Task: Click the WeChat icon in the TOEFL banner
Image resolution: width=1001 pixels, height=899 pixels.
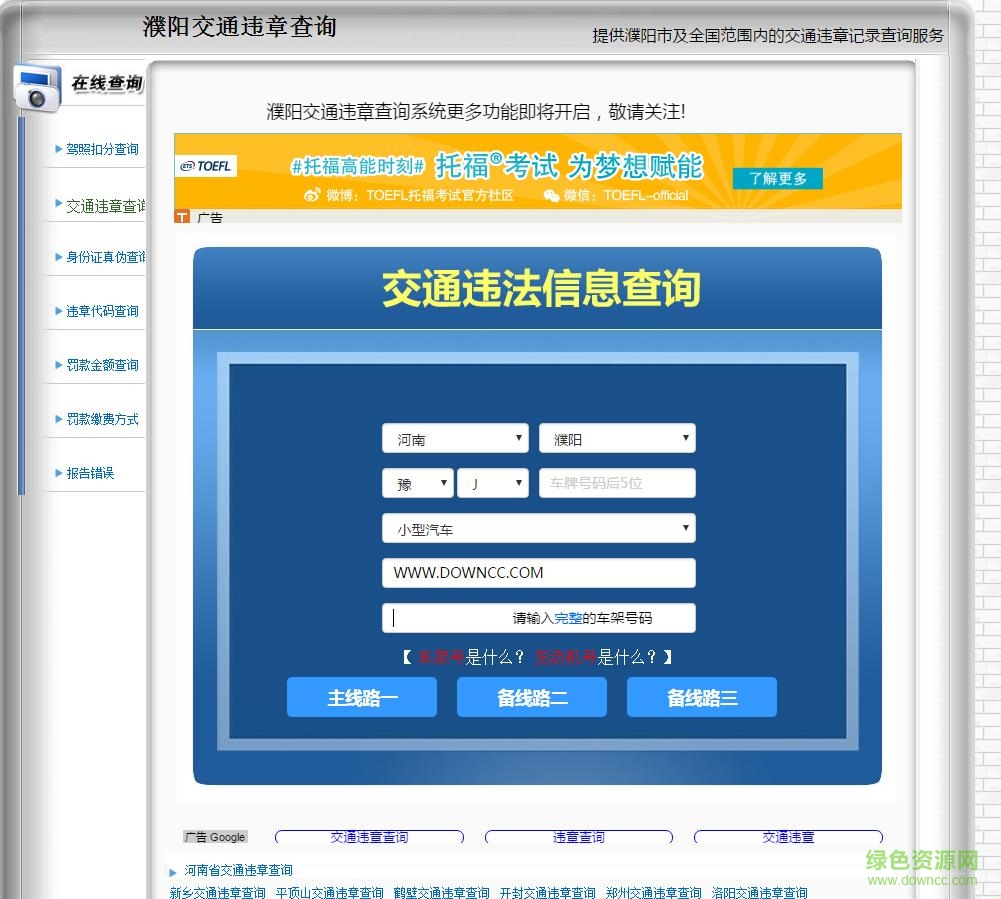Action: click(552, 197)
